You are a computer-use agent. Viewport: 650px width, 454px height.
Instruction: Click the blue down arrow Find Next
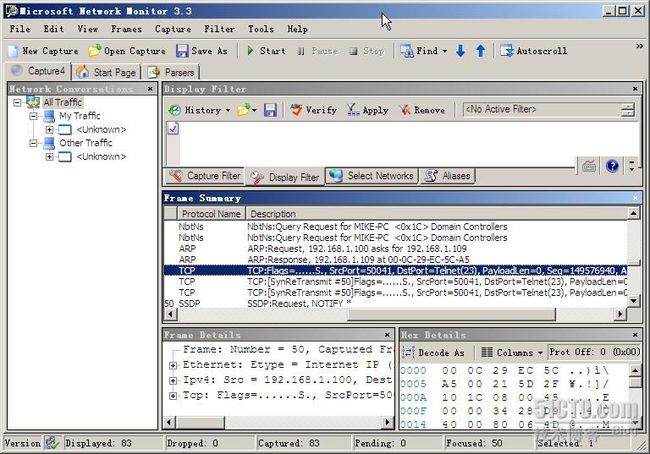coord(460,51)
